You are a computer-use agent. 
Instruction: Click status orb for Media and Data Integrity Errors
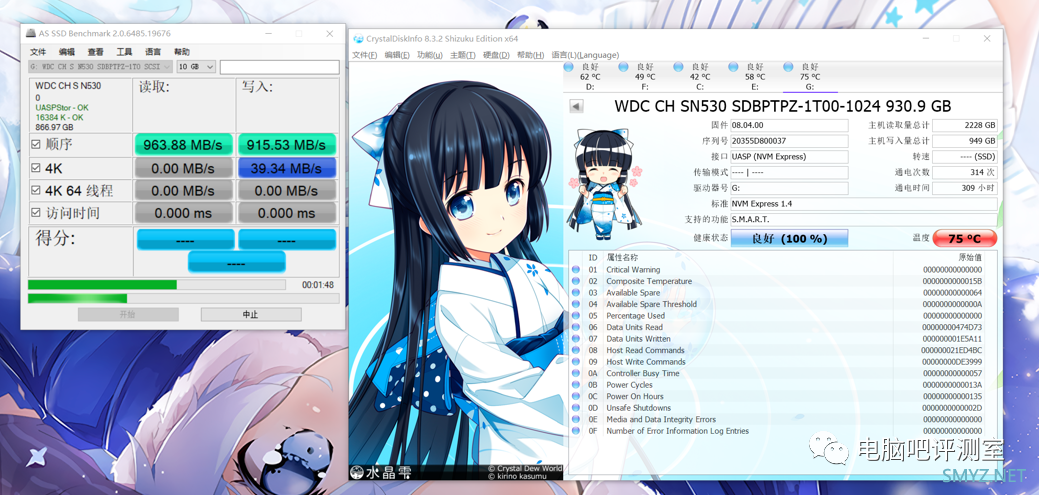pos(576,419)
